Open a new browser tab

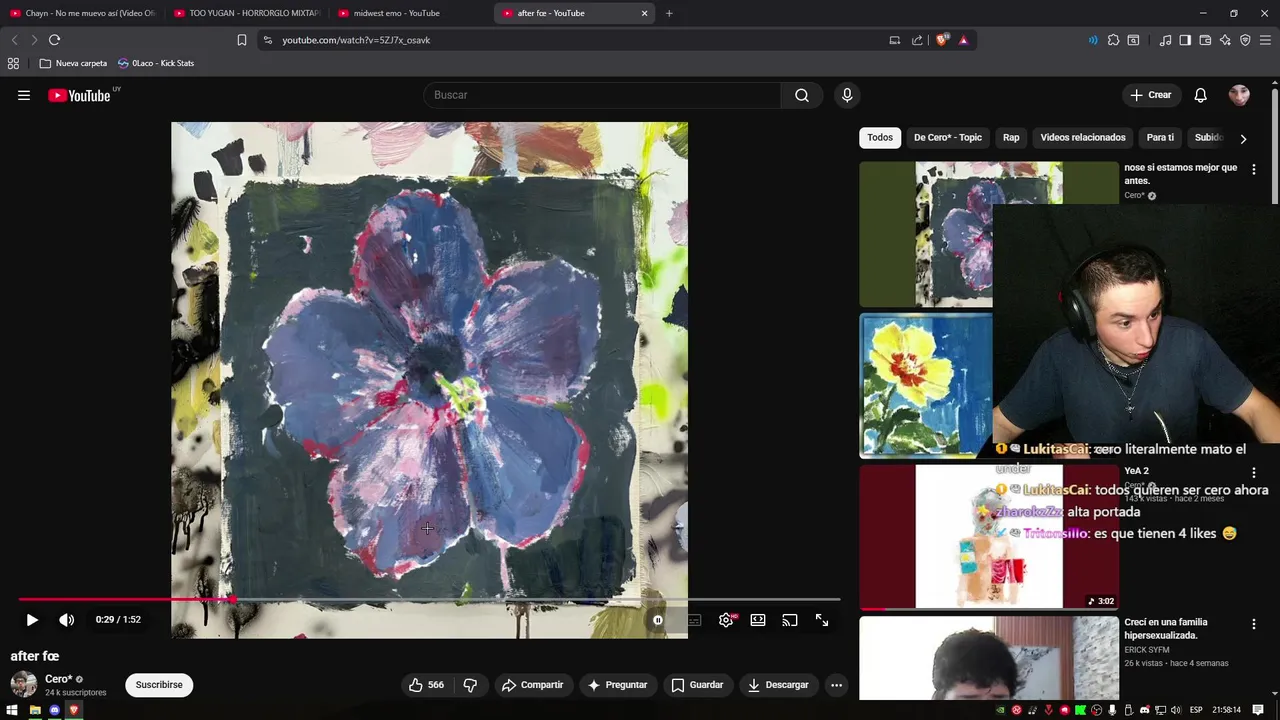[x=669, y=13]
